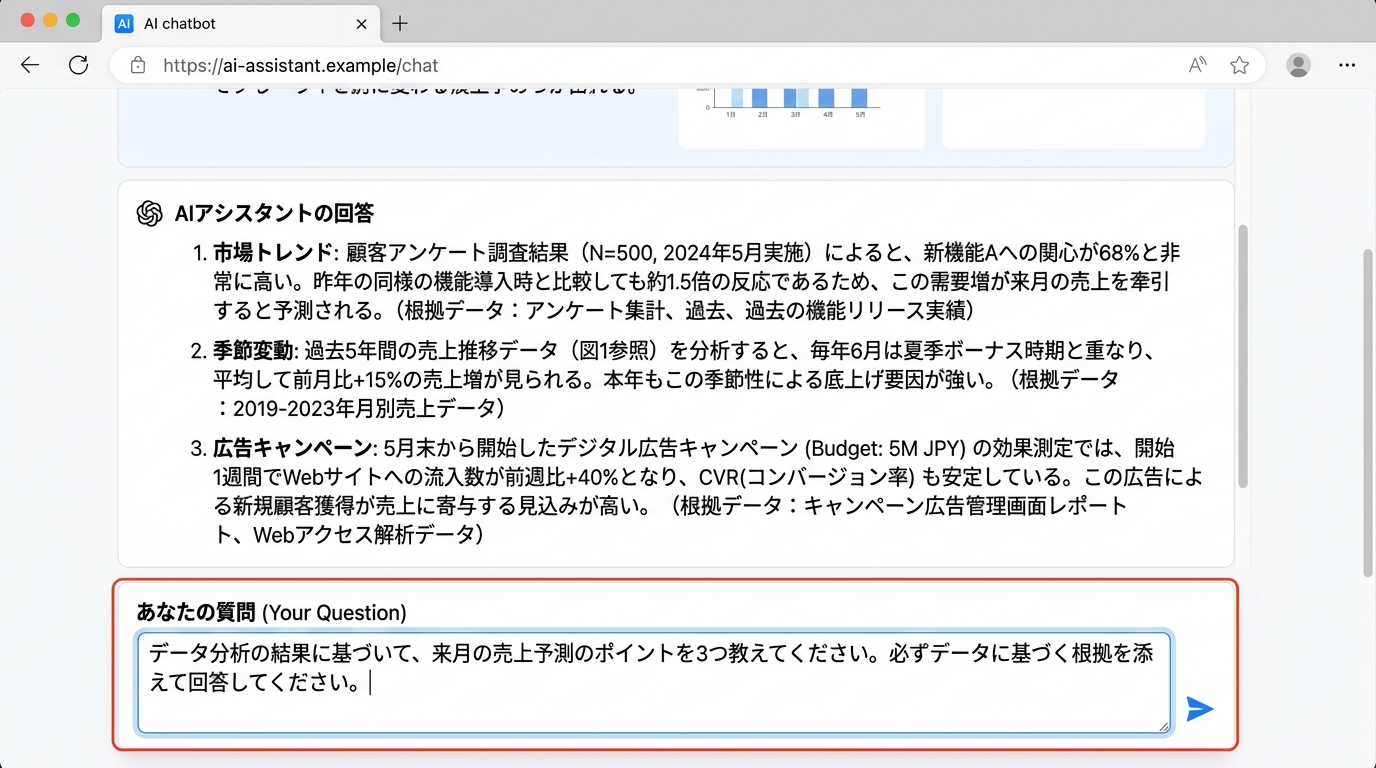Click the AI assistant logo beside AIアシスタントの回答

click(150, 213)
